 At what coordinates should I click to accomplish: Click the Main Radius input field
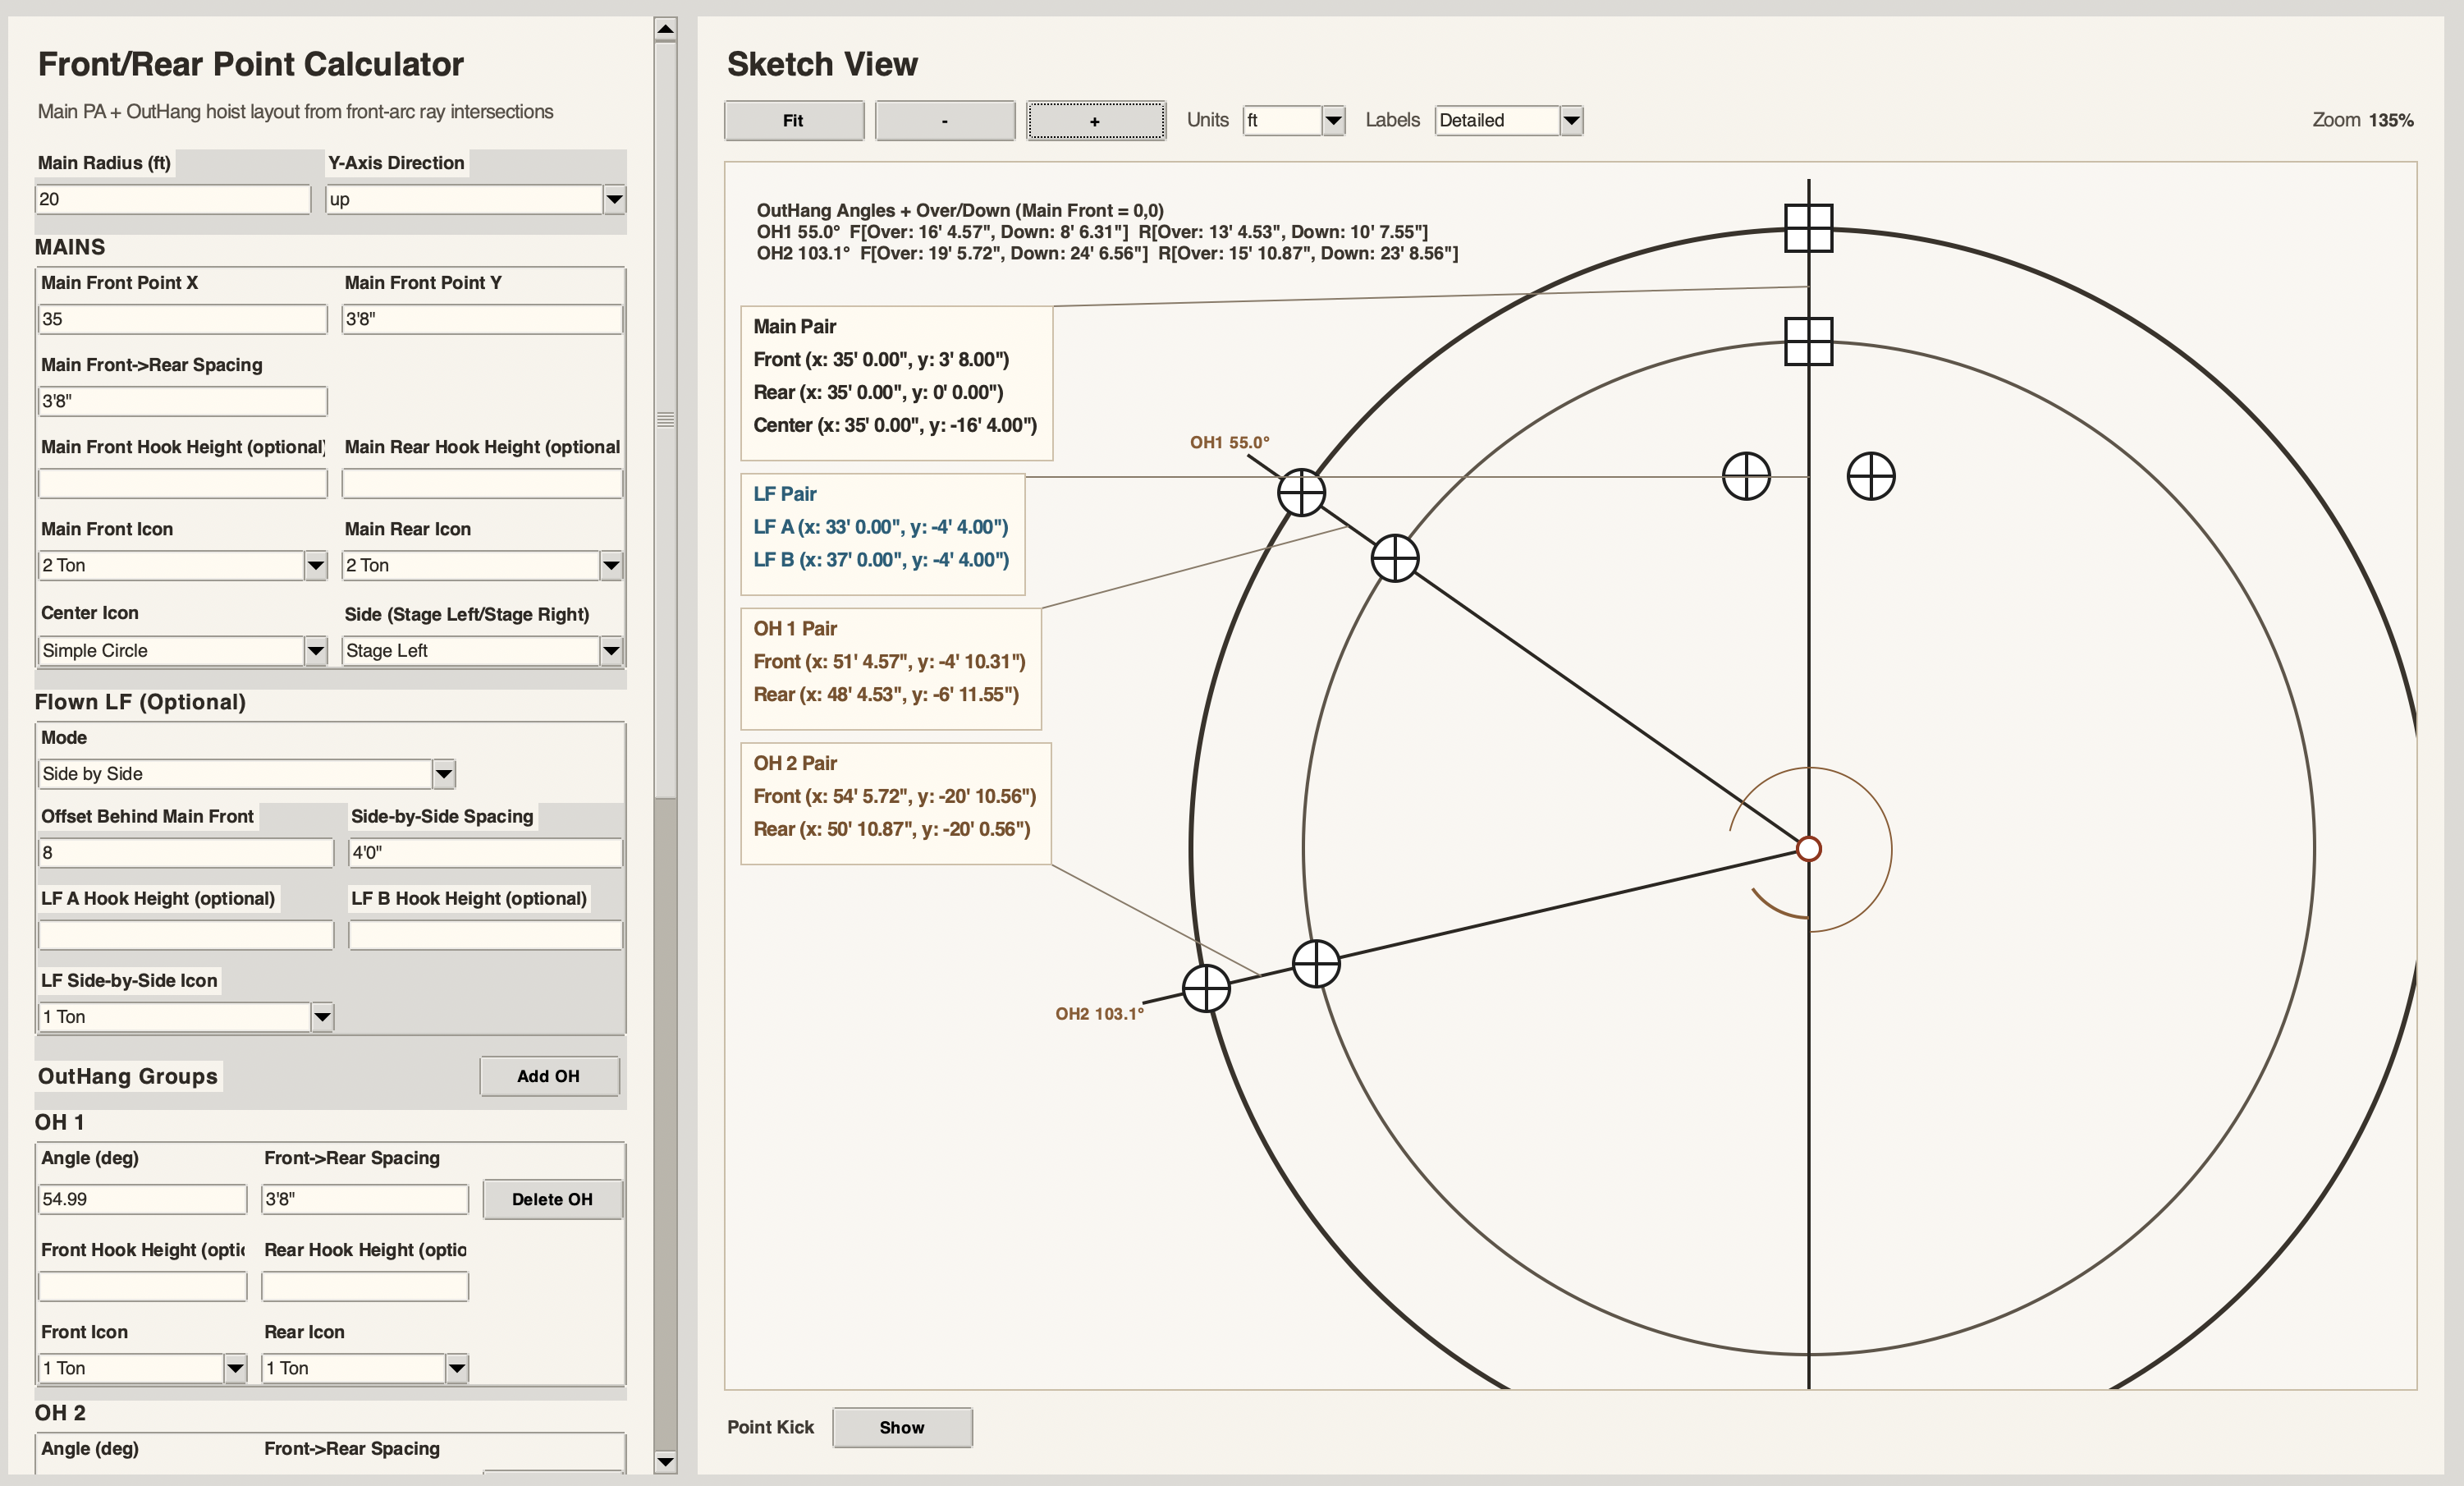(172, 199)
